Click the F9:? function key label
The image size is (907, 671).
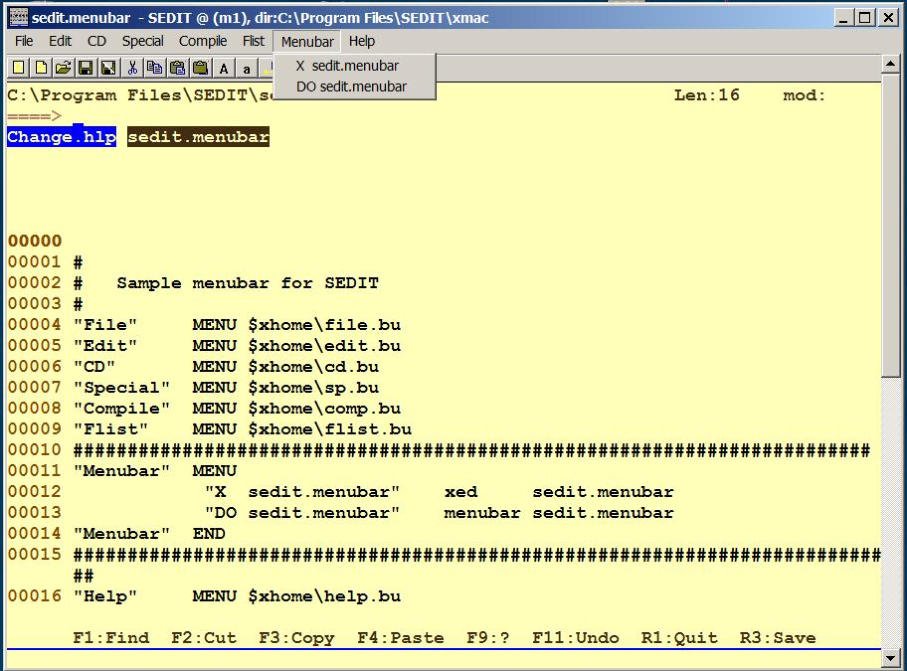pos(488,637)
